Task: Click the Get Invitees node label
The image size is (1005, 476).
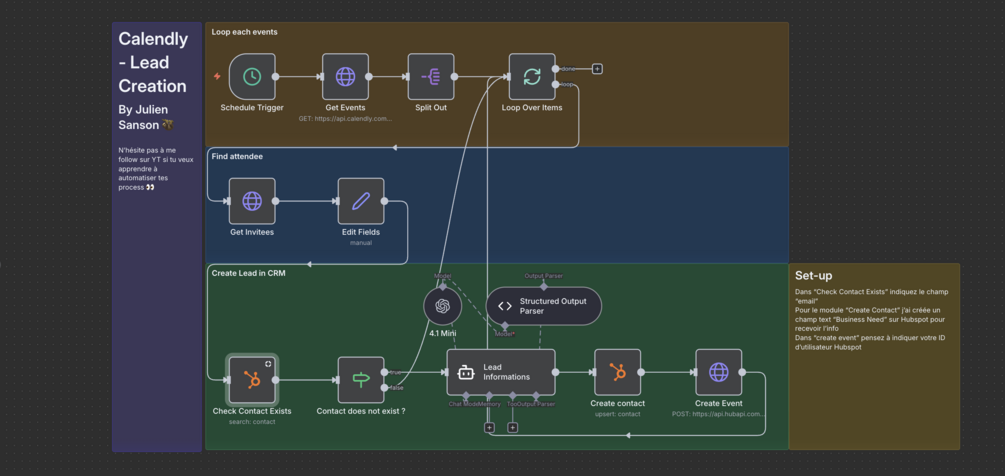Action: 252,232
